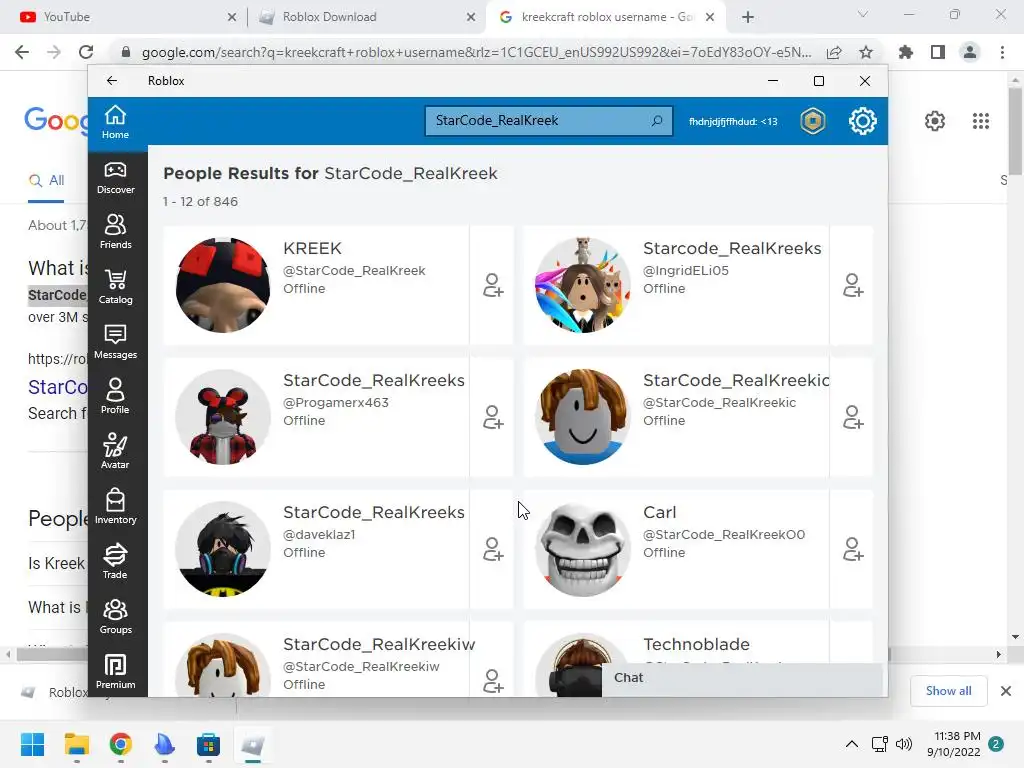1024x768 pixels.
Task: Share this page from address bar
Action: pos(834,52)
